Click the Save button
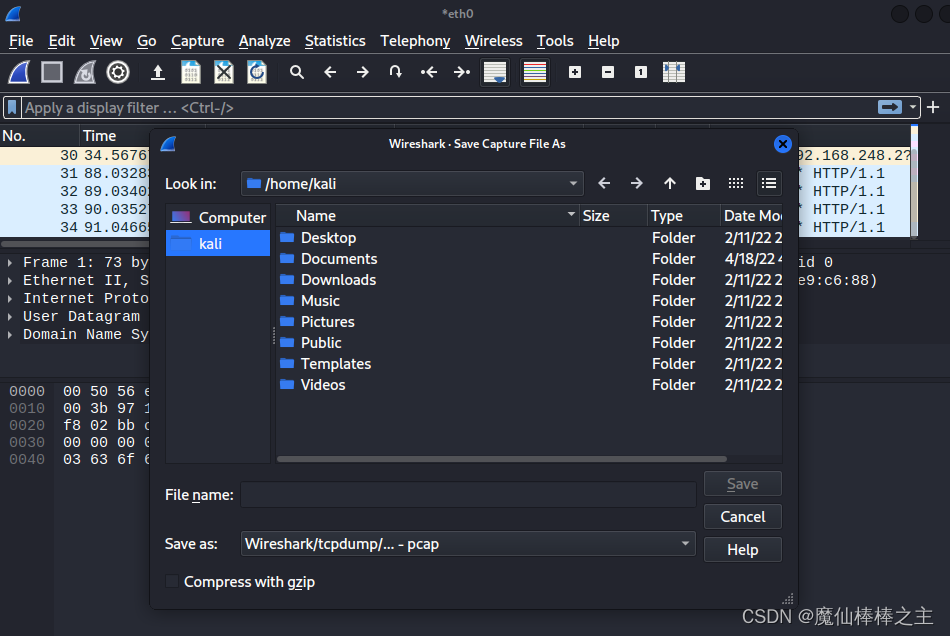 point(743,484)
